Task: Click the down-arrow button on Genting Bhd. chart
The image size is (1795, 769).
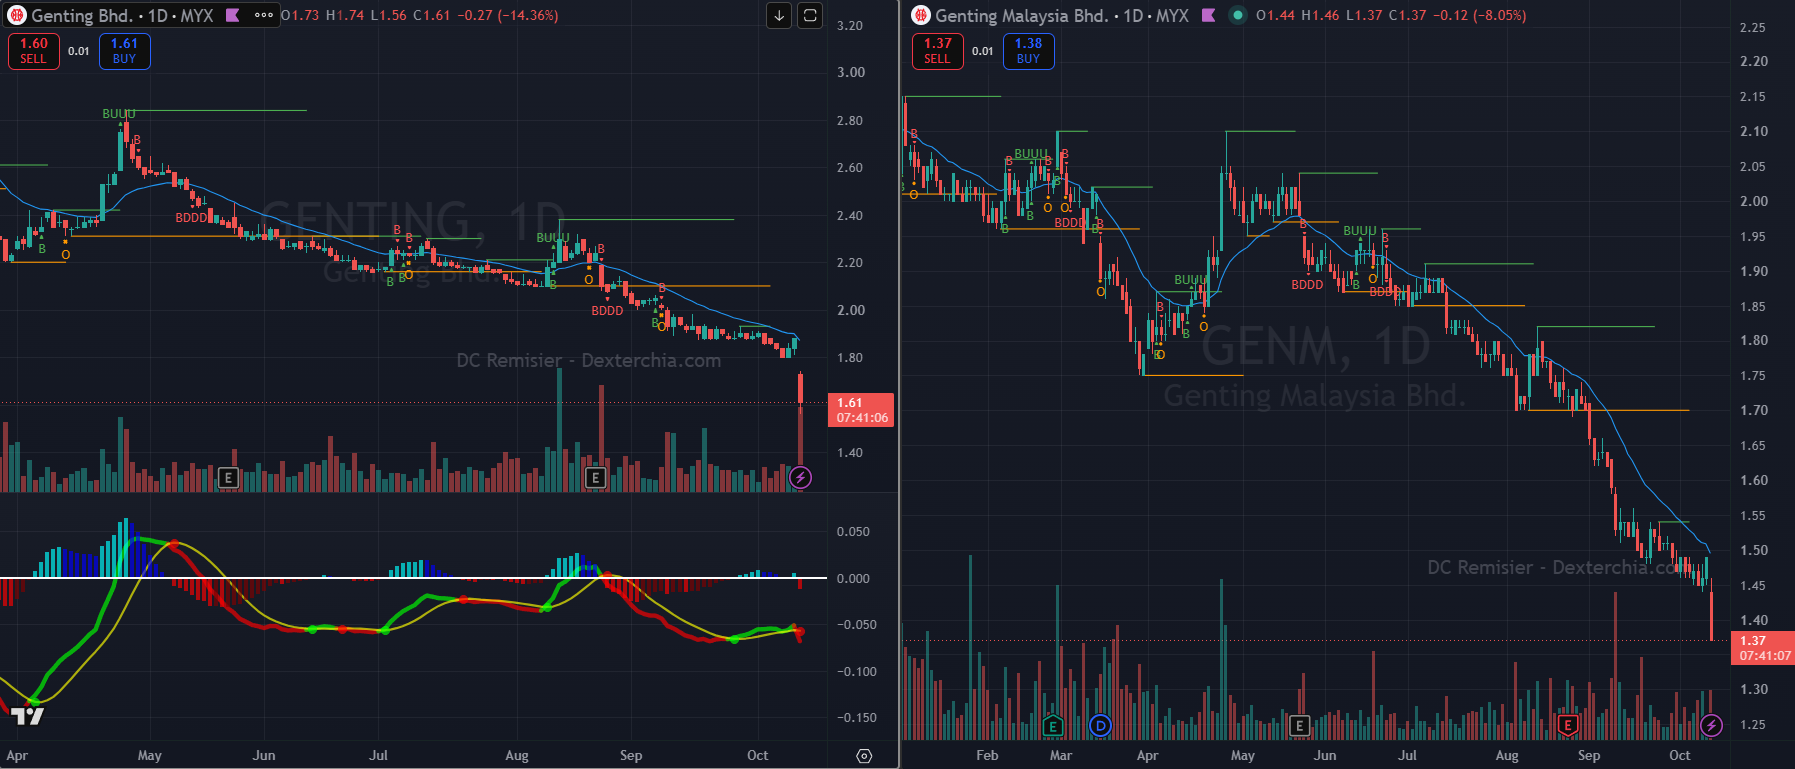Action: 779,15
